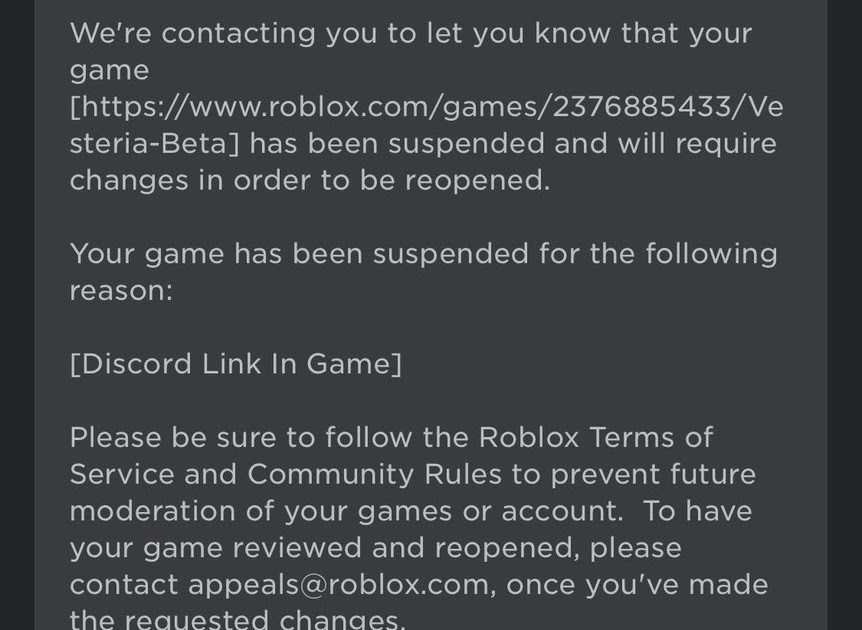Click the 'has been suspended and will require' text
Screen dimensions: 862x630
click(513, 143)
